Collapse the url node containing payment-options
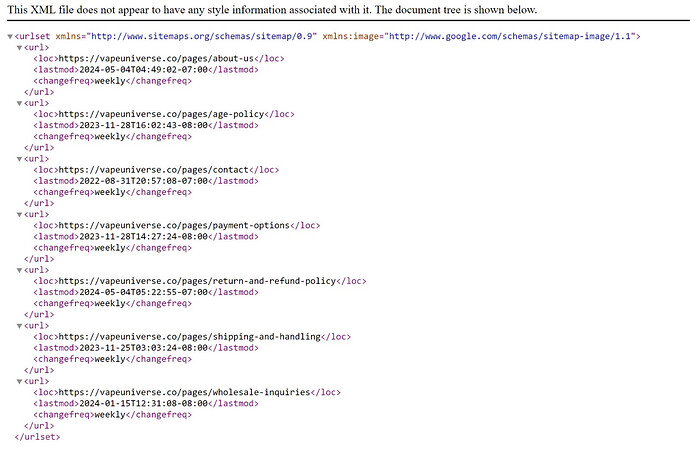690x457 pixels. click(19, 215)
